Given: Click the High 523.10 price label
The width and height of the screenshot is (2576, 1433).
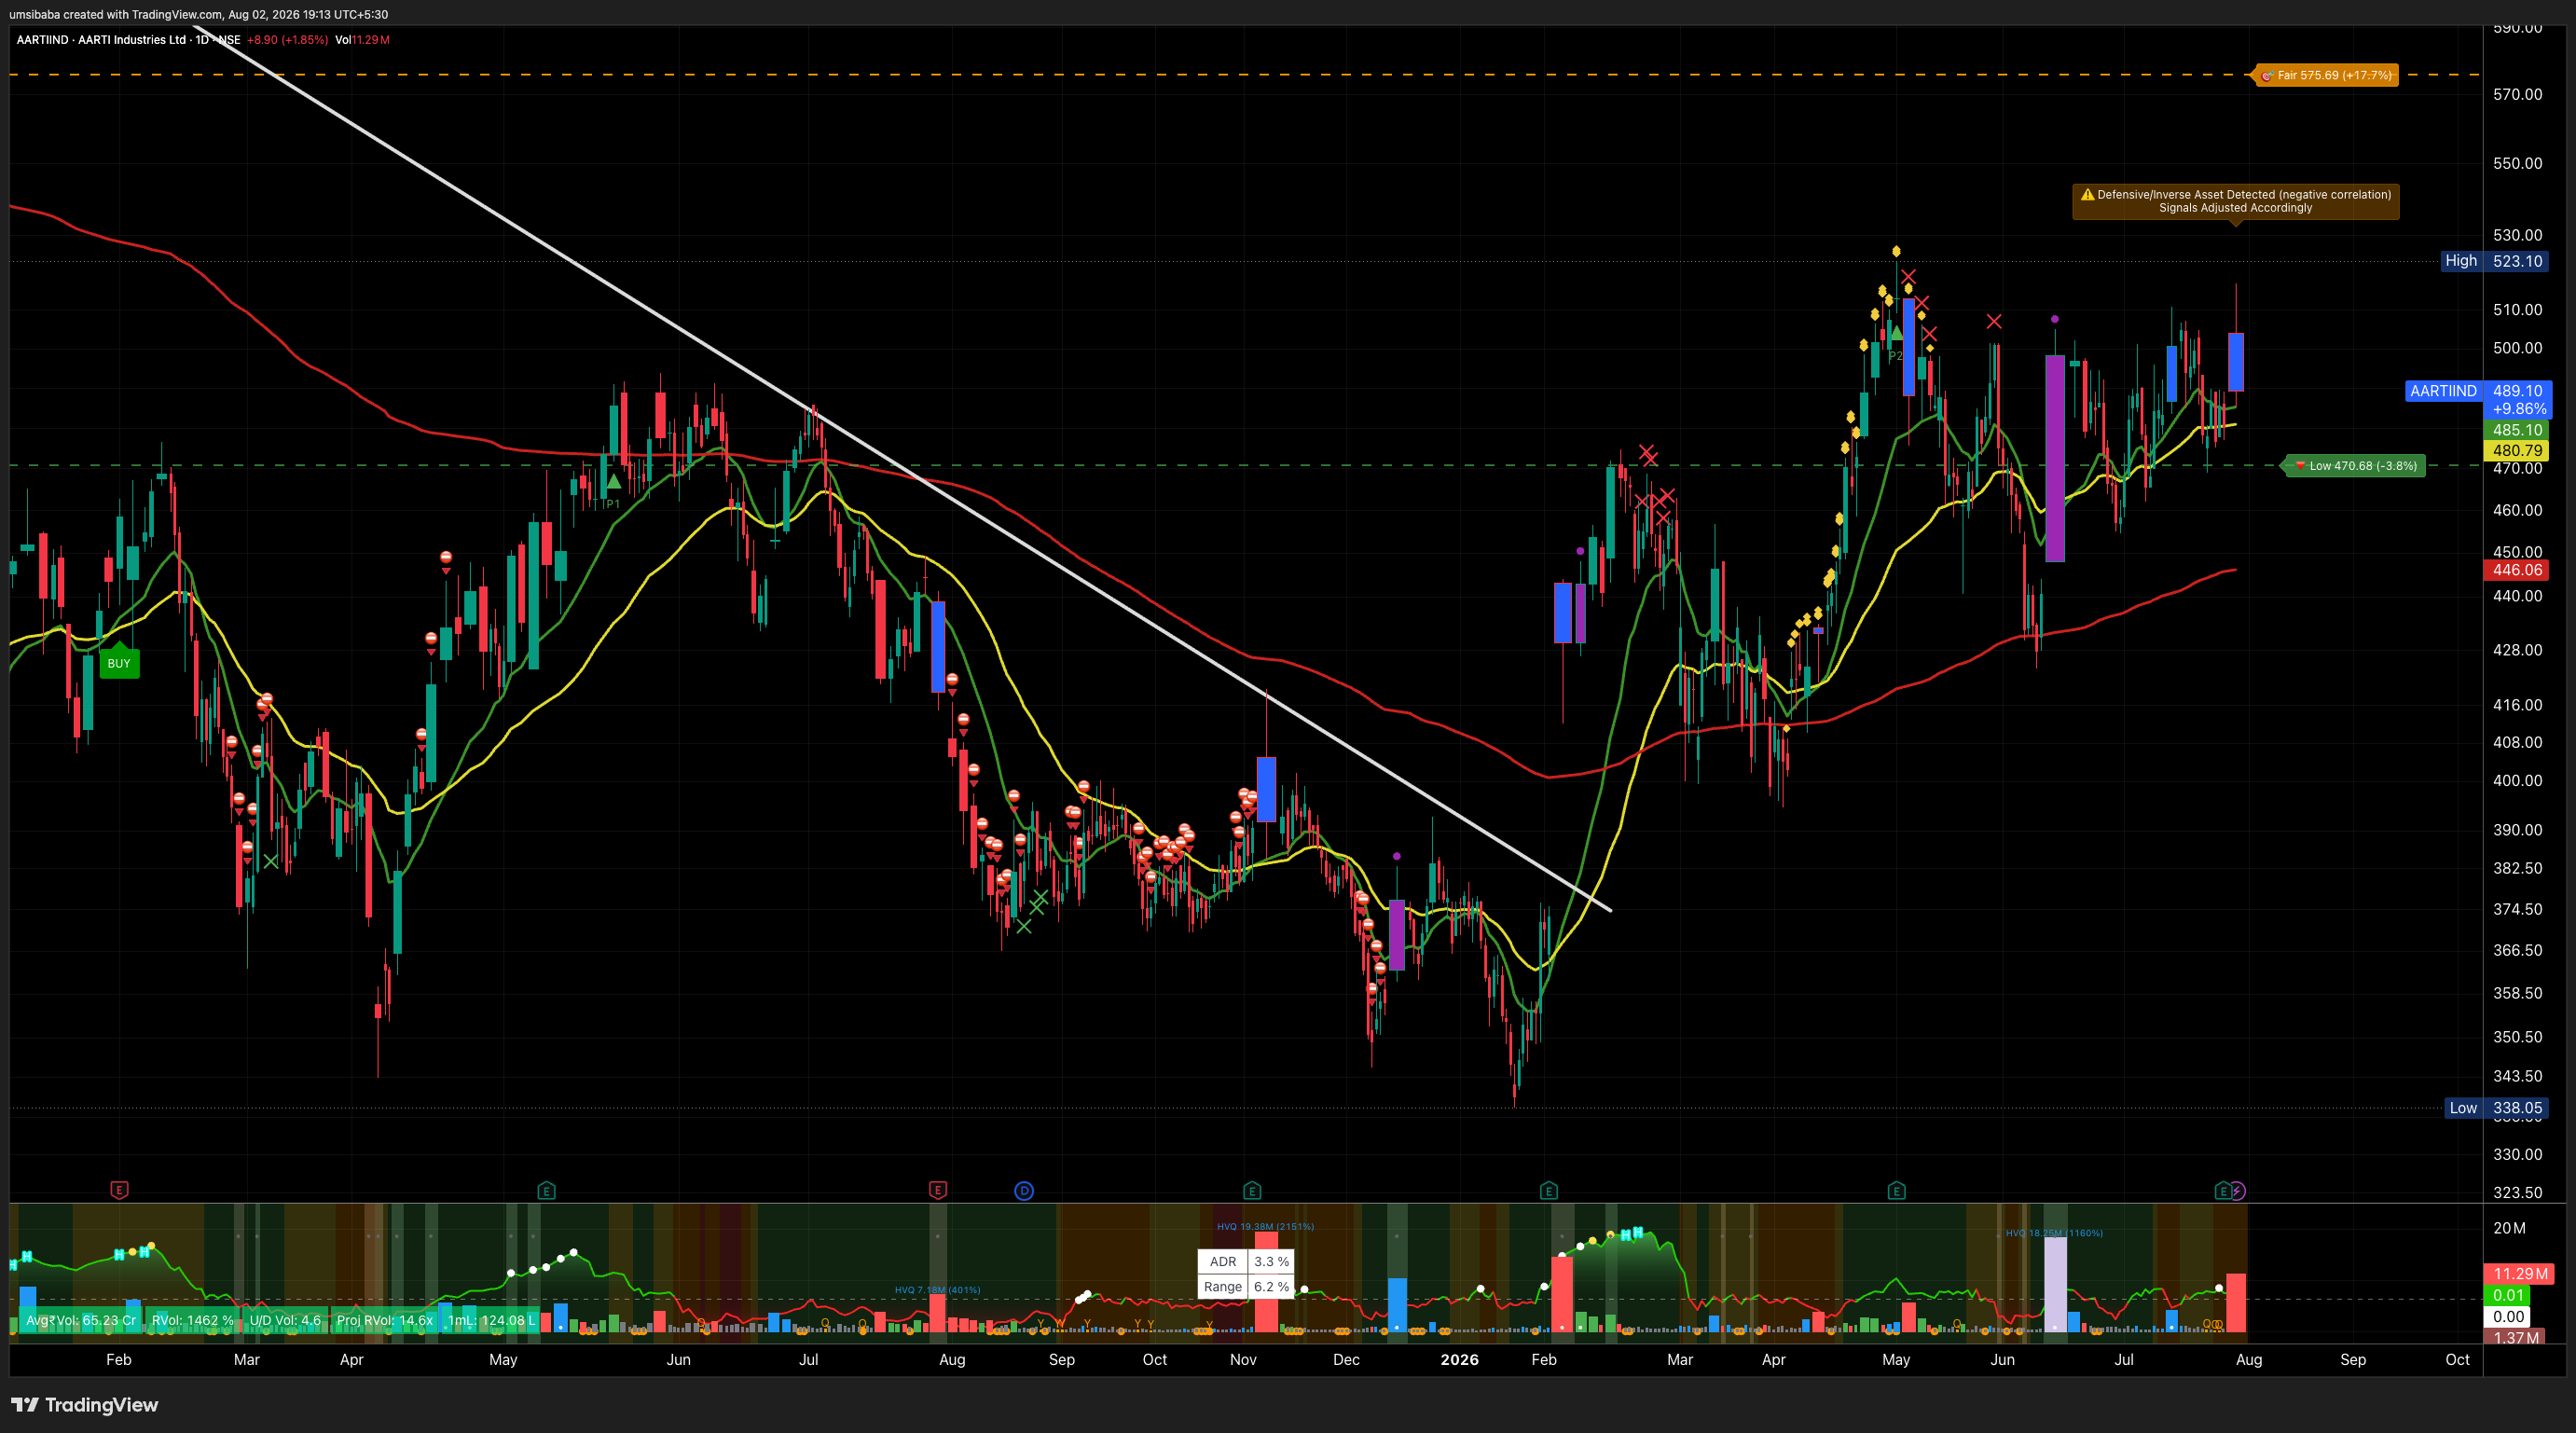Looking at the screenshot, I should pyautogui.click(x=2495, y=261).
